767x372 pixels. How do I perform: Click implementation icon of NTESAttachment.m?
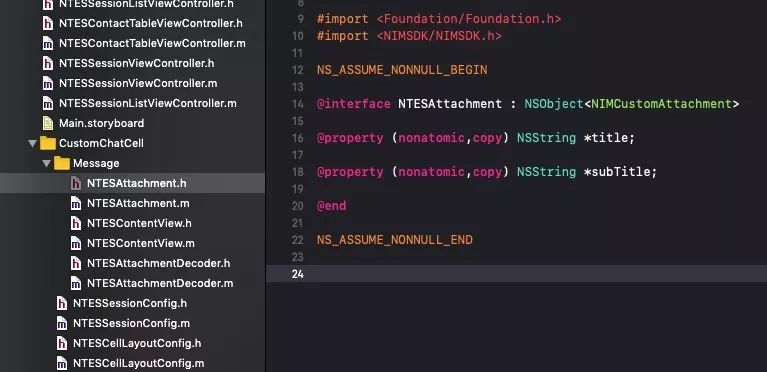point(76,203)
